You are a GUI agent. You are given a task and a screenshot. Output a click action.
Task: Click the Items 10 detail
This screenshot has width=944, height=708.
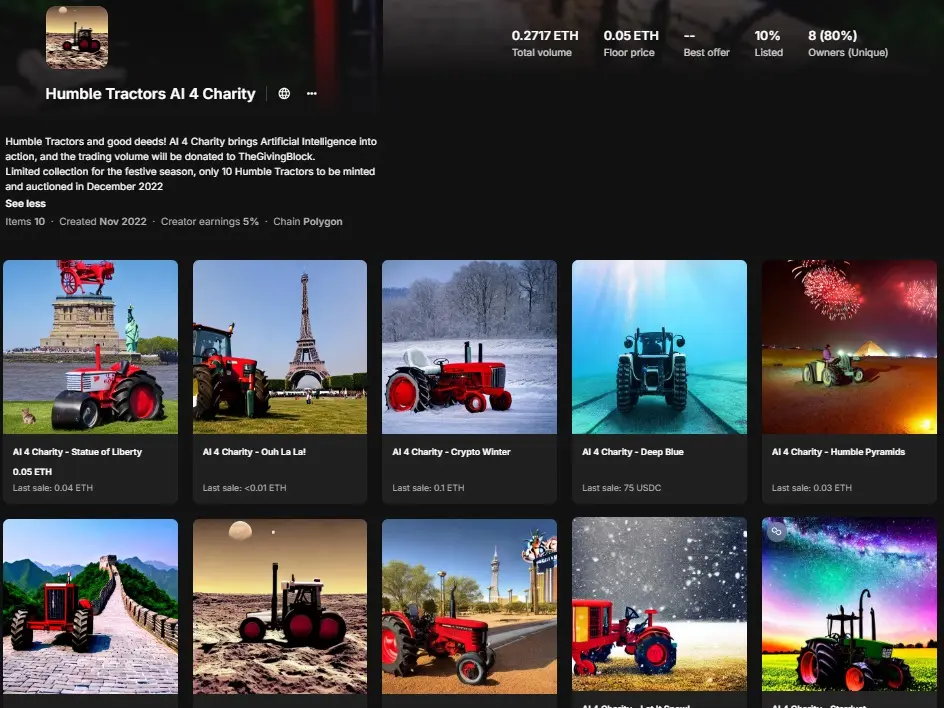pyautogui.click(x=25, y=222)
